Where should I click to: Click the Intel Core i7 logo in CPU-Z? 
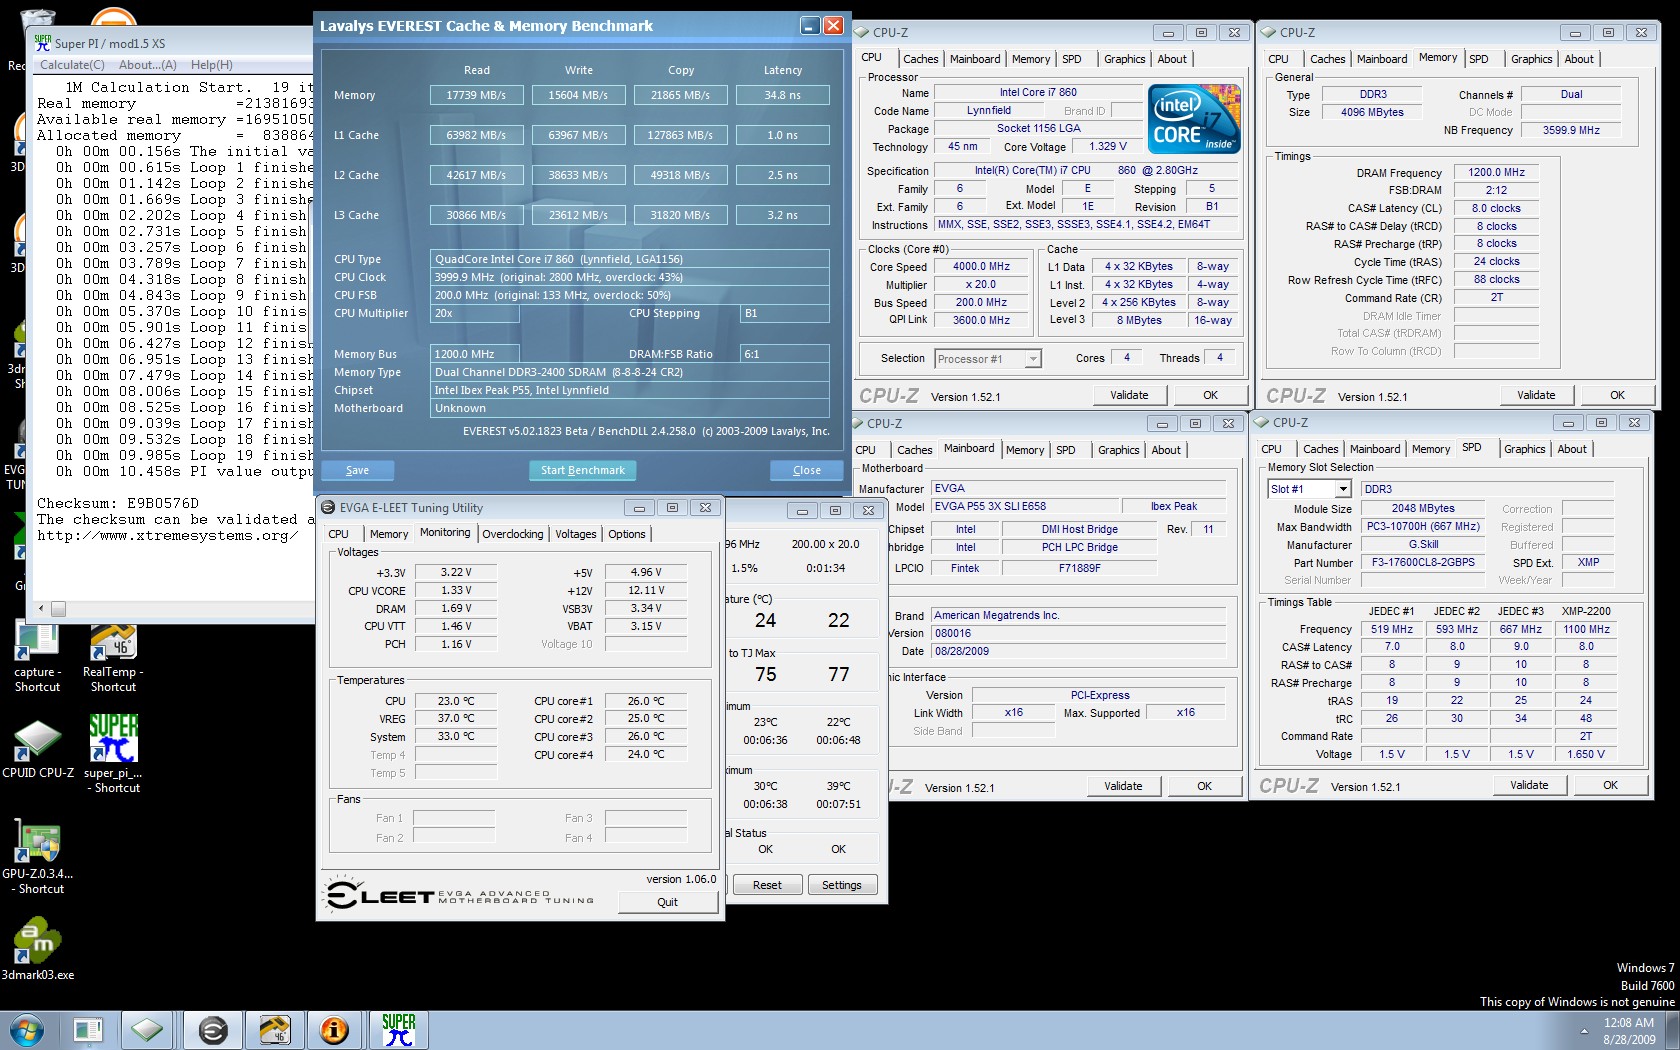(x=1196, y=119)
